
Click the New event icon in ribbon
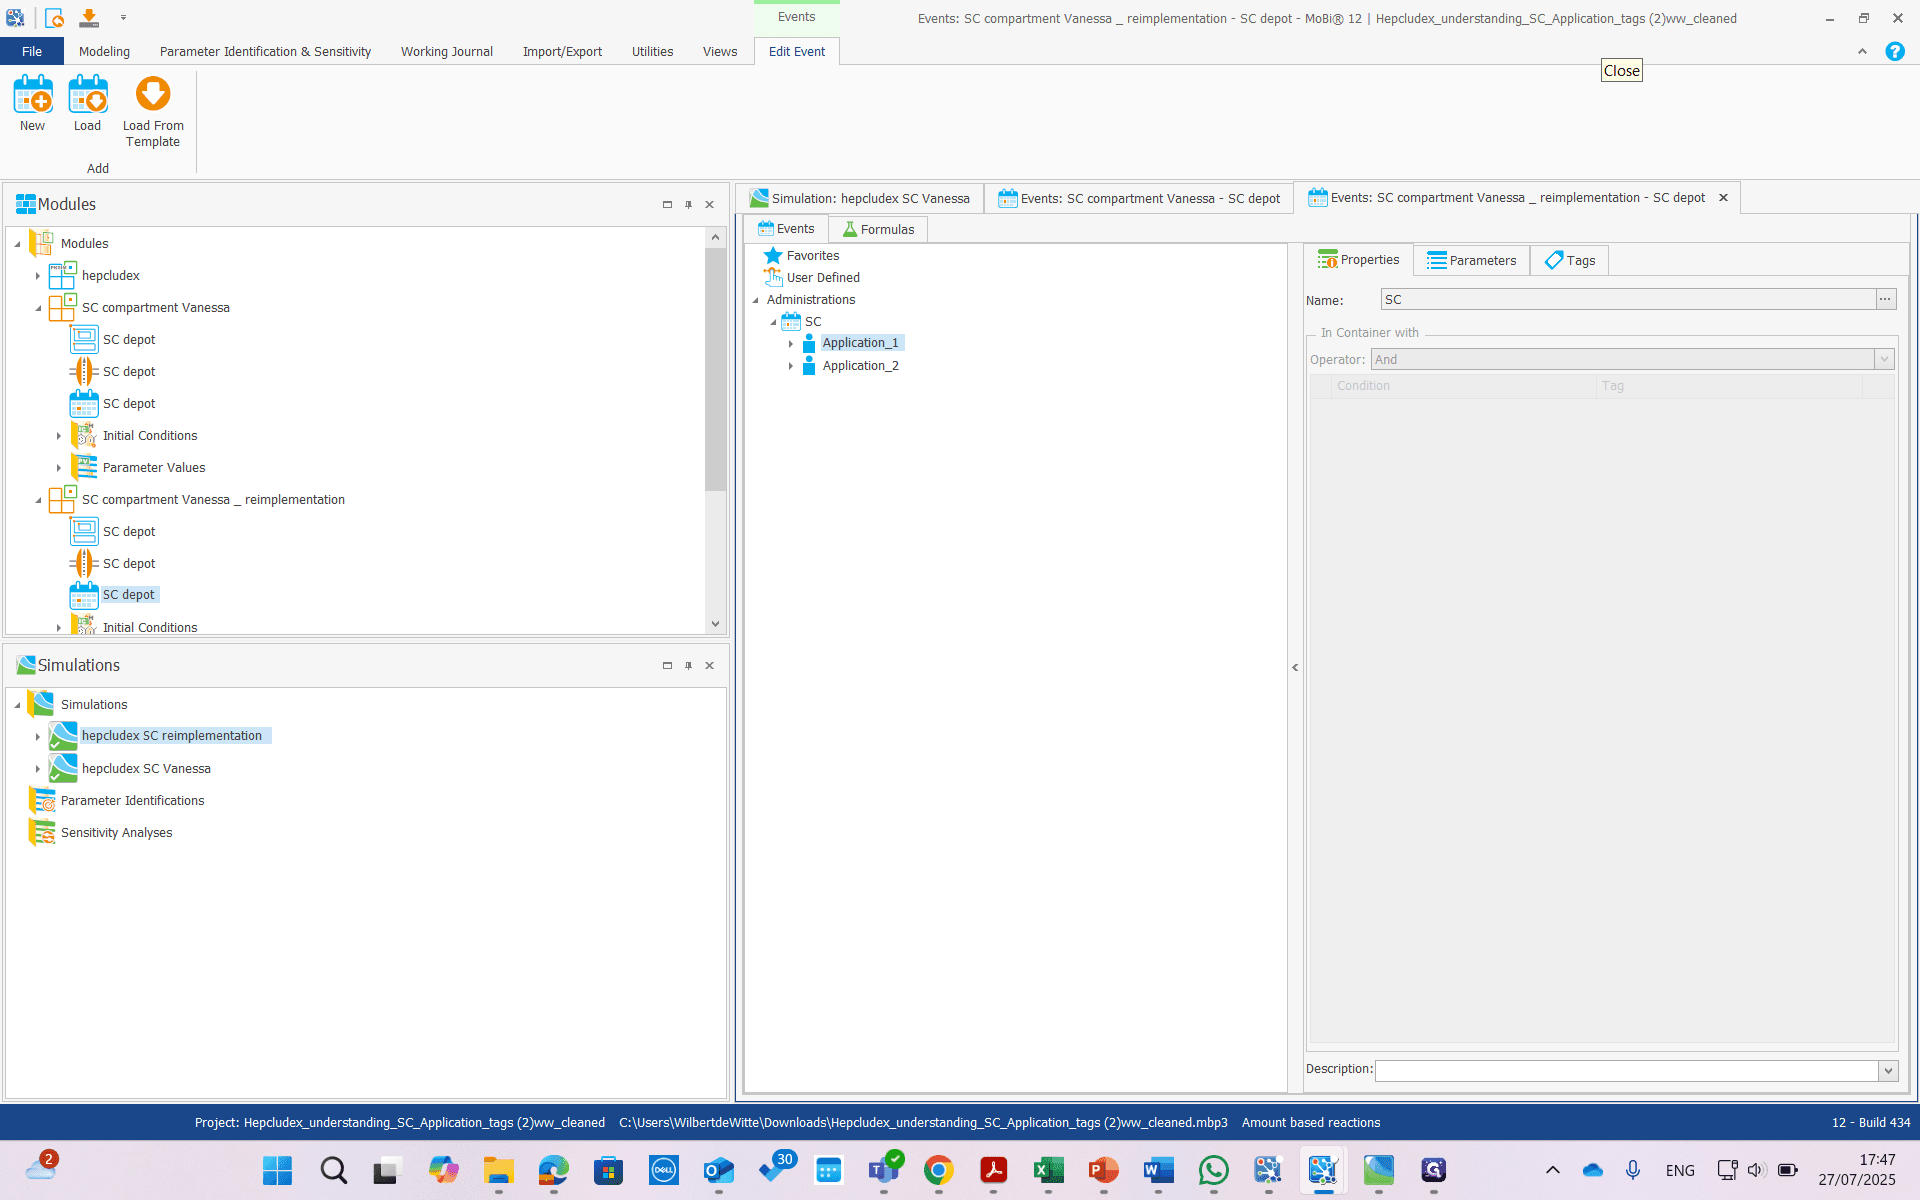coord(33,96)
